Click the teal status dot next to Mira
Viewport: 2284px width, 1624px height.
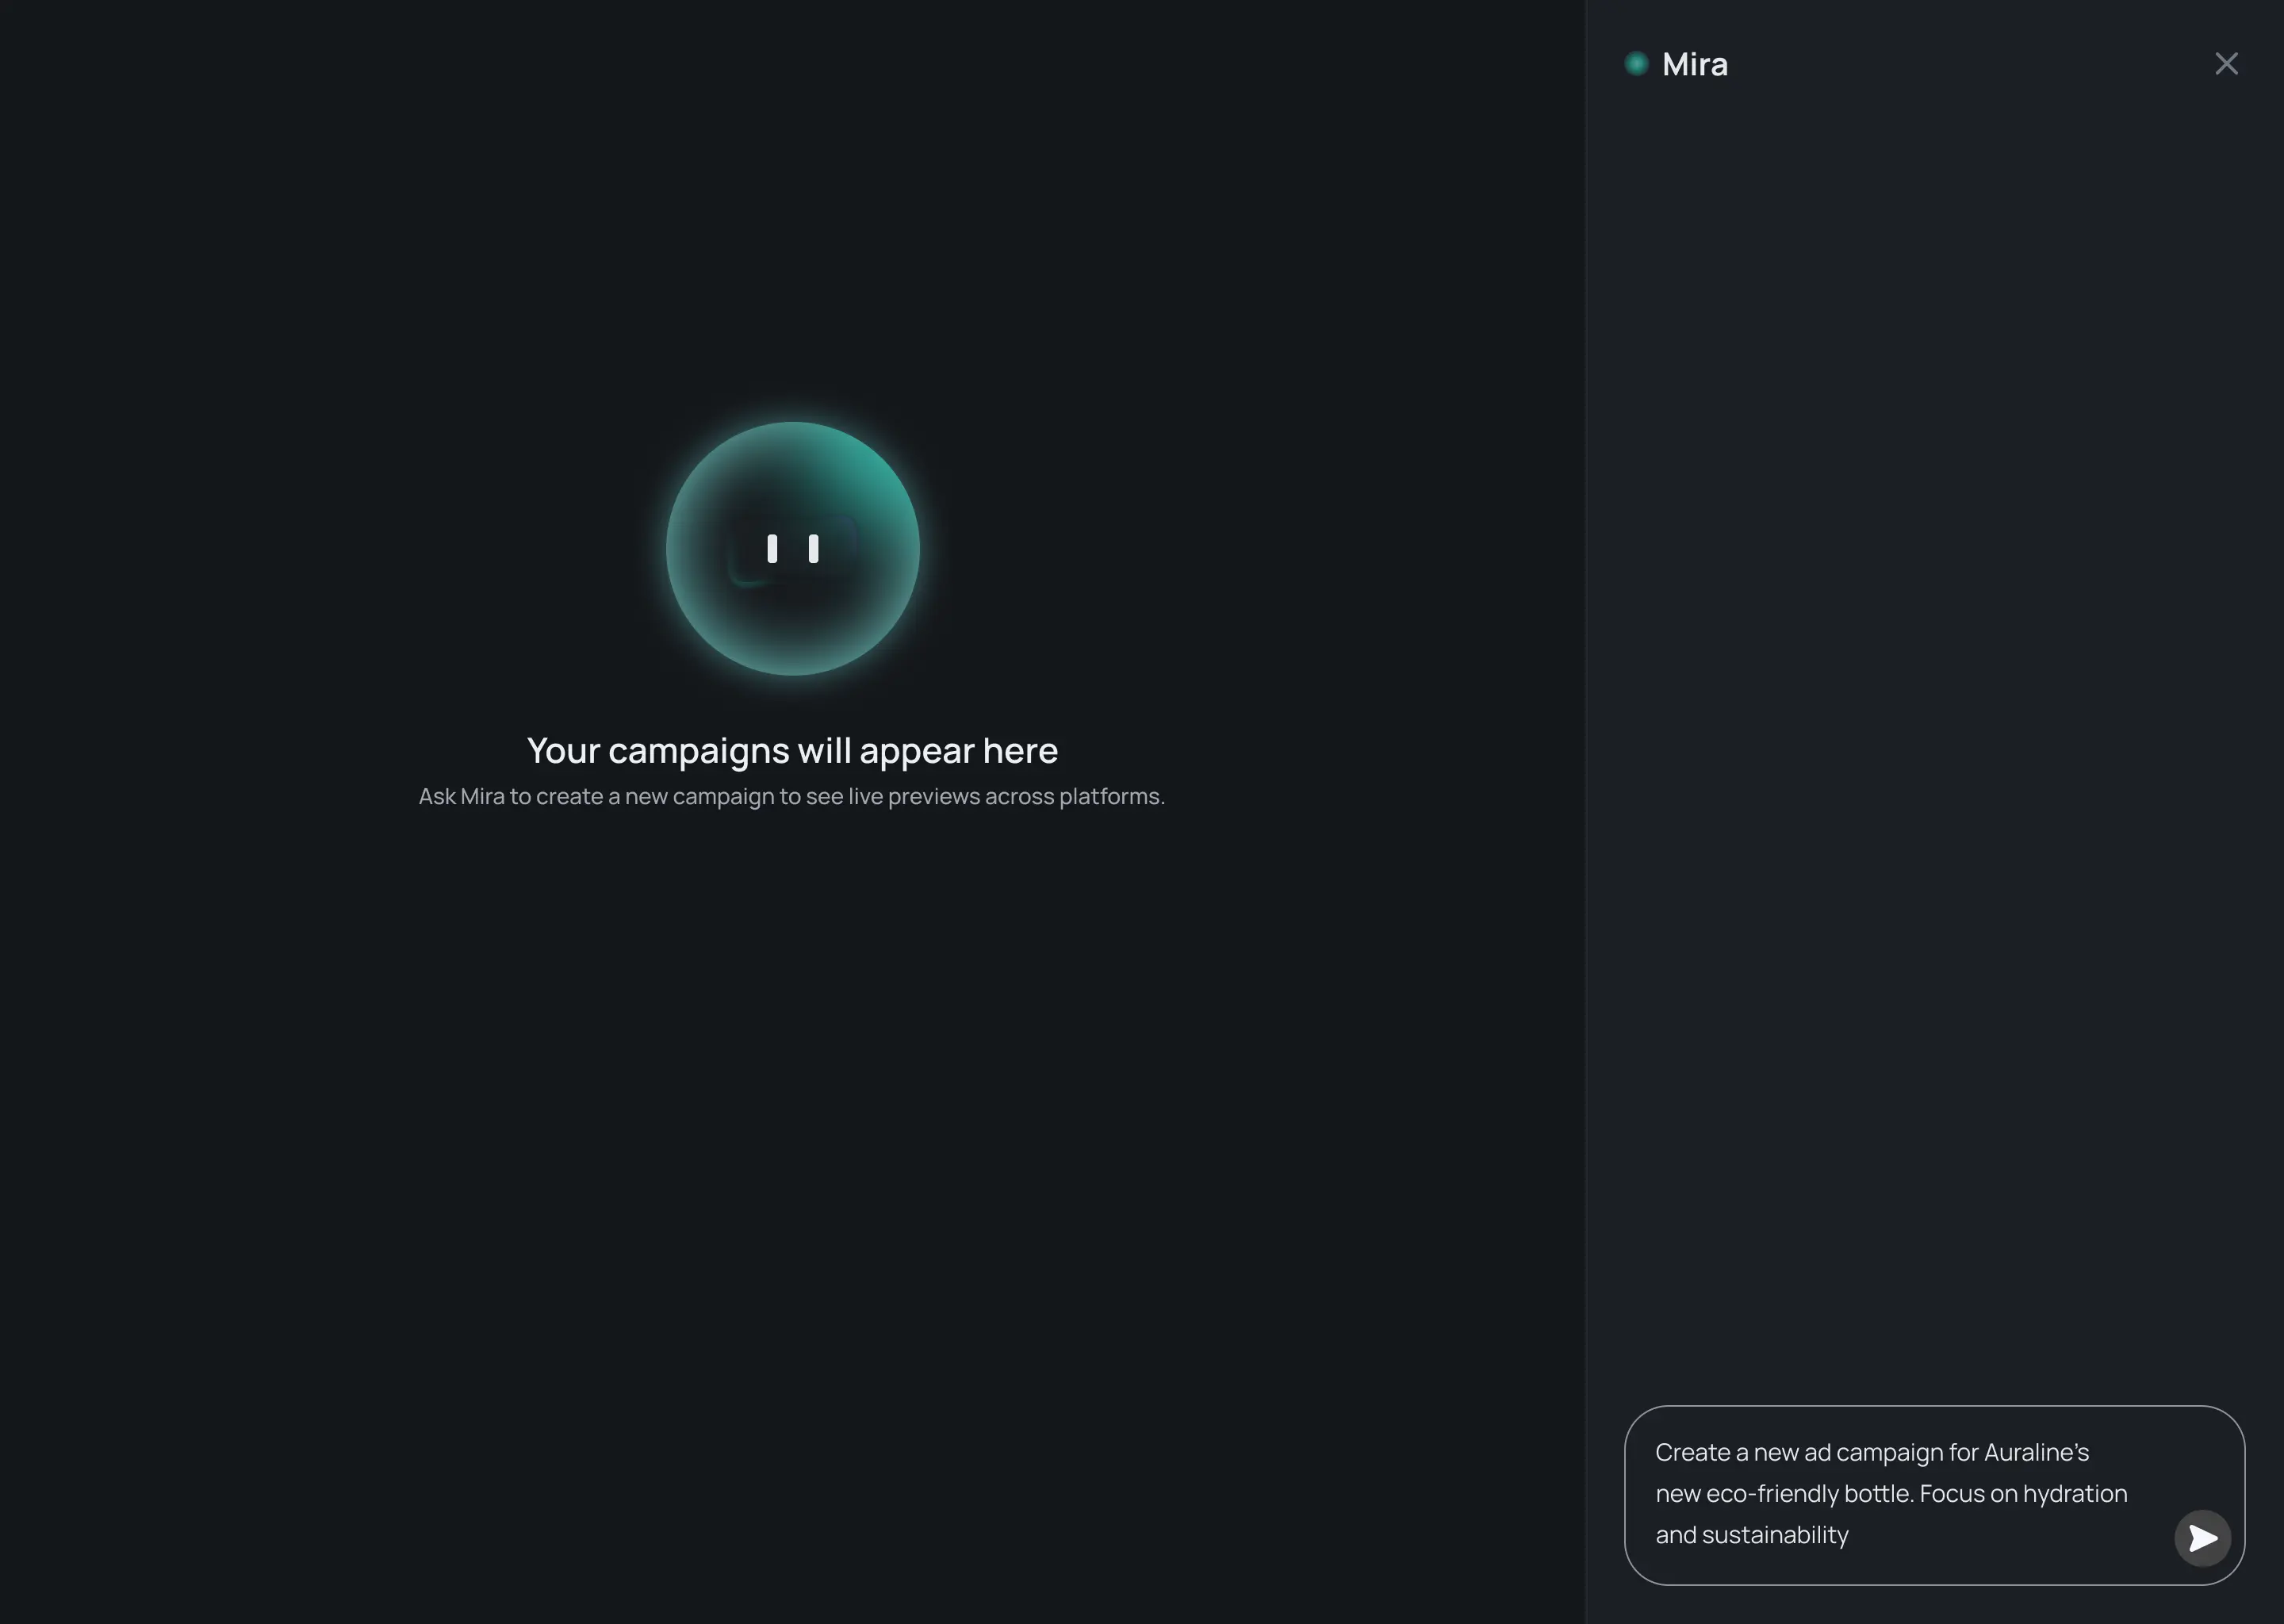tap(1637, 63)
